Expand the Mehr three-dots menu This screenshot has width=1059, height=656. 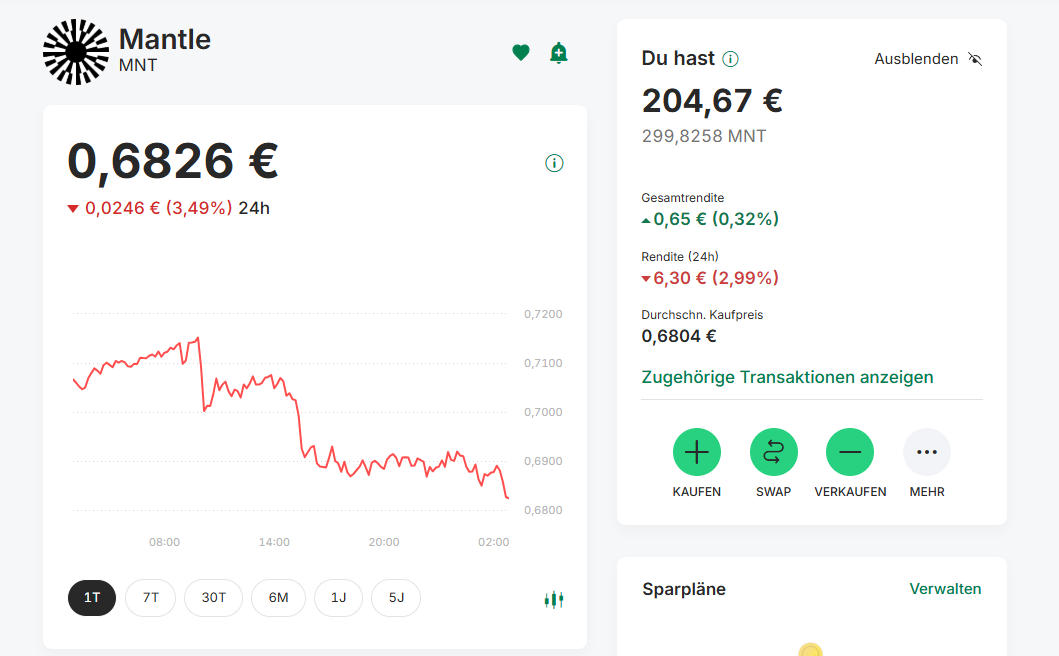pos(927,453)
